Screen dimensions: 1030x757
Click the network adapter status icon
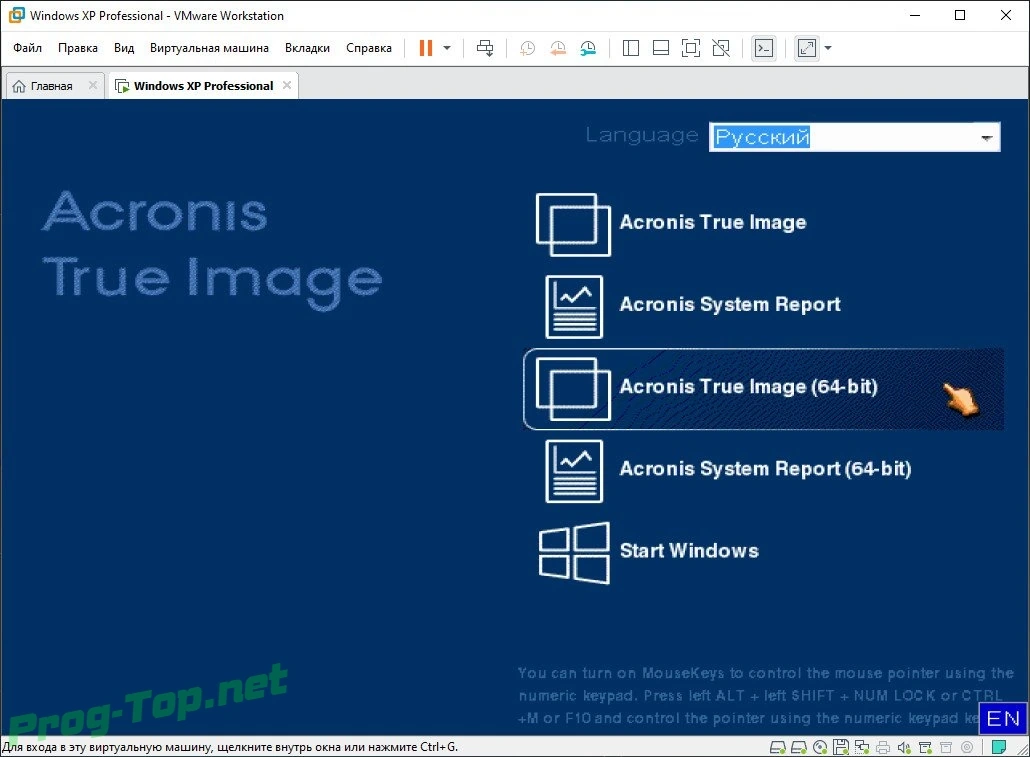tap(862, 747)
